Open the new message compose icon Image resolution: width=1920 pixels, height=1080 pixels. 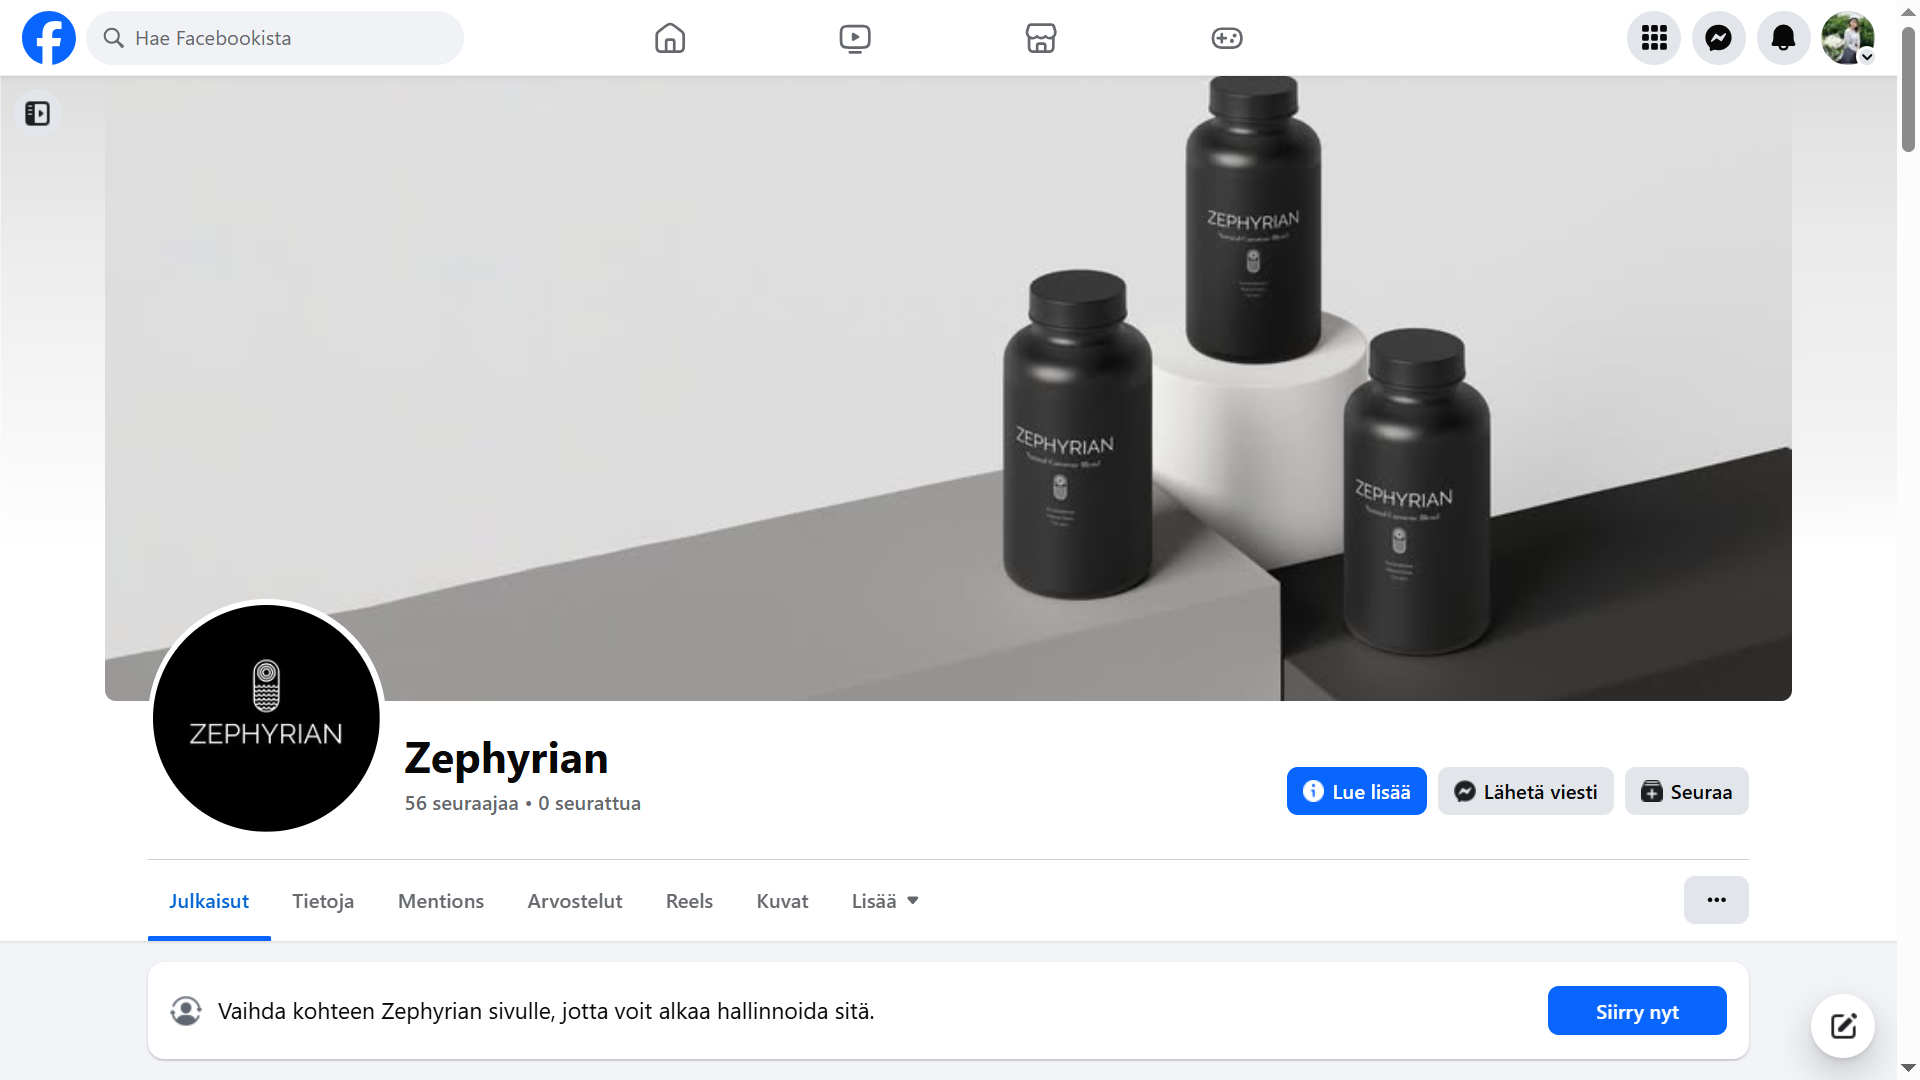pos(1843,1026)
